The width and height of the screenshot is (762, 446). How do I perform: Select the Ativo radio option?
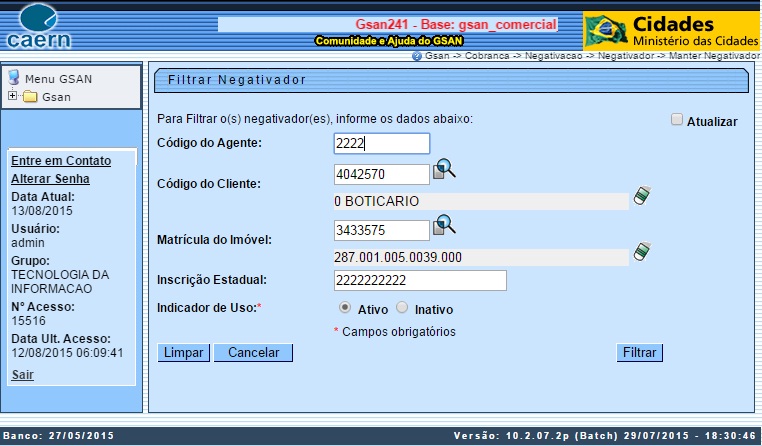(x=346, y=308)
